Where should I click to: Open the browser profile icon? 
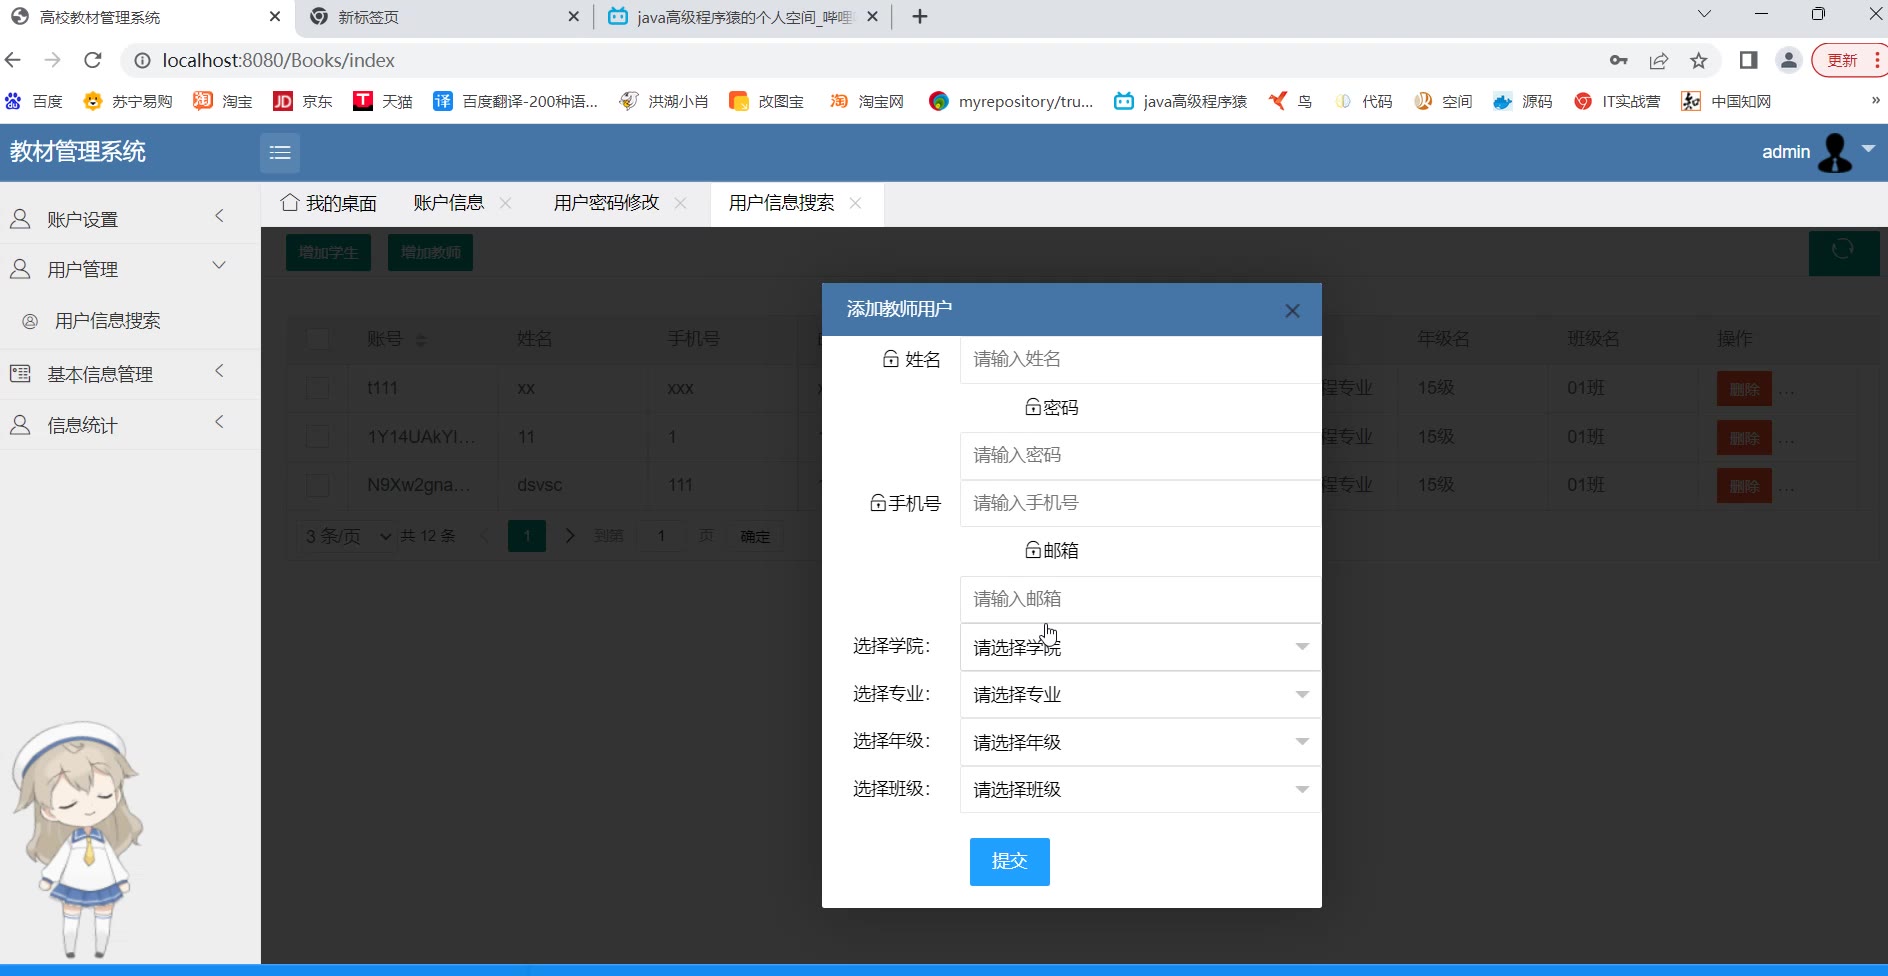point(1789,60)
